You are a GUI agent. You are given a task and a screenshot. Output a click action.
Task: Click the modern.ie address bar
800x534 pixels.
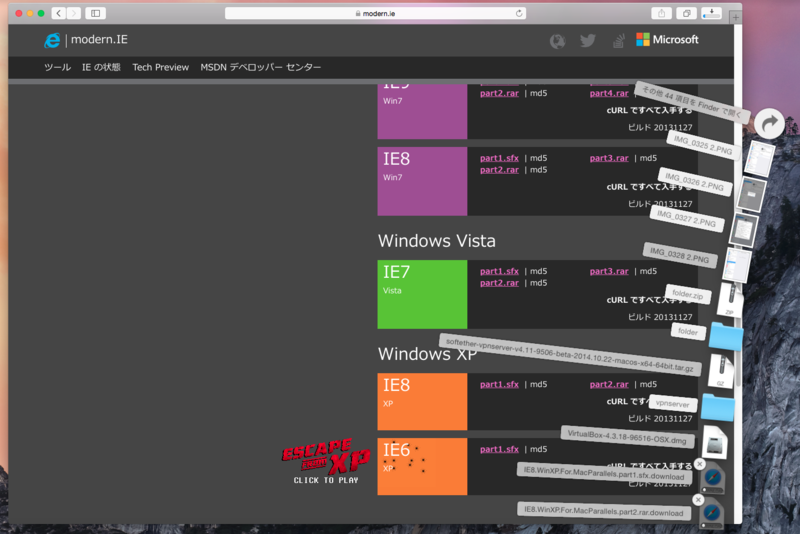click(x=376, y=13)
